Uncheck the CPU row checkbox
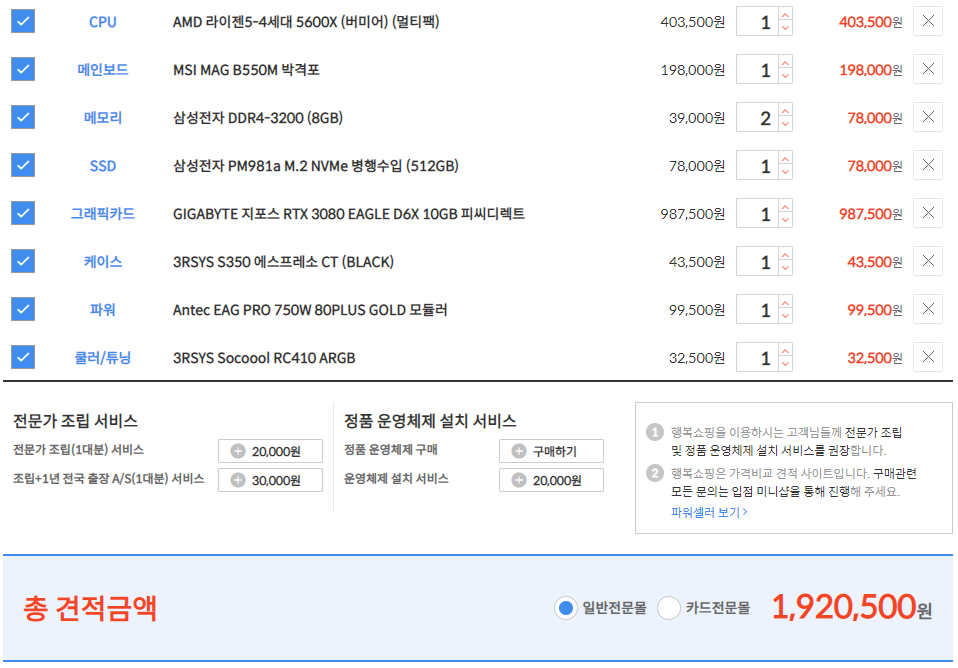 pyautogui.click(x=23, y=21)
